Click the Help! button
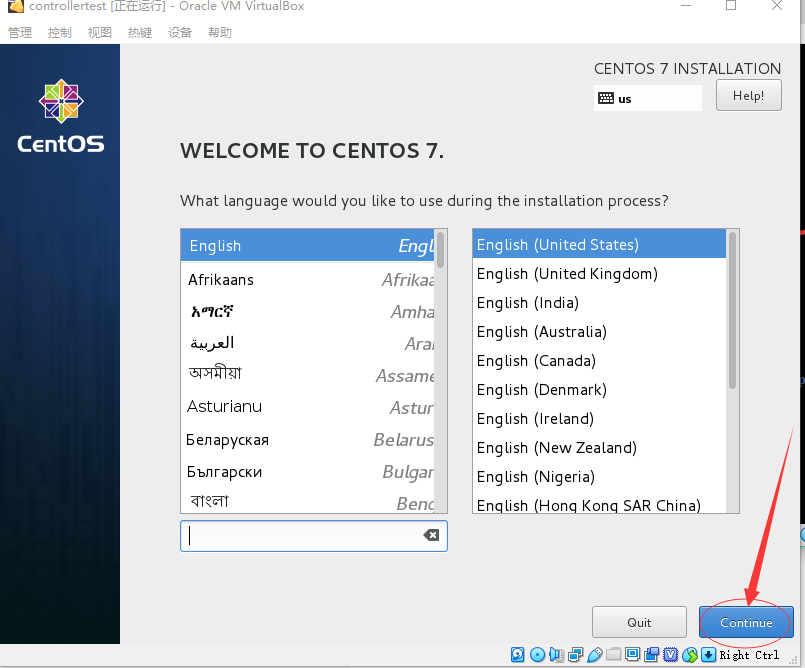This screenshot has width=805, height=668. [x=749, y=96]
